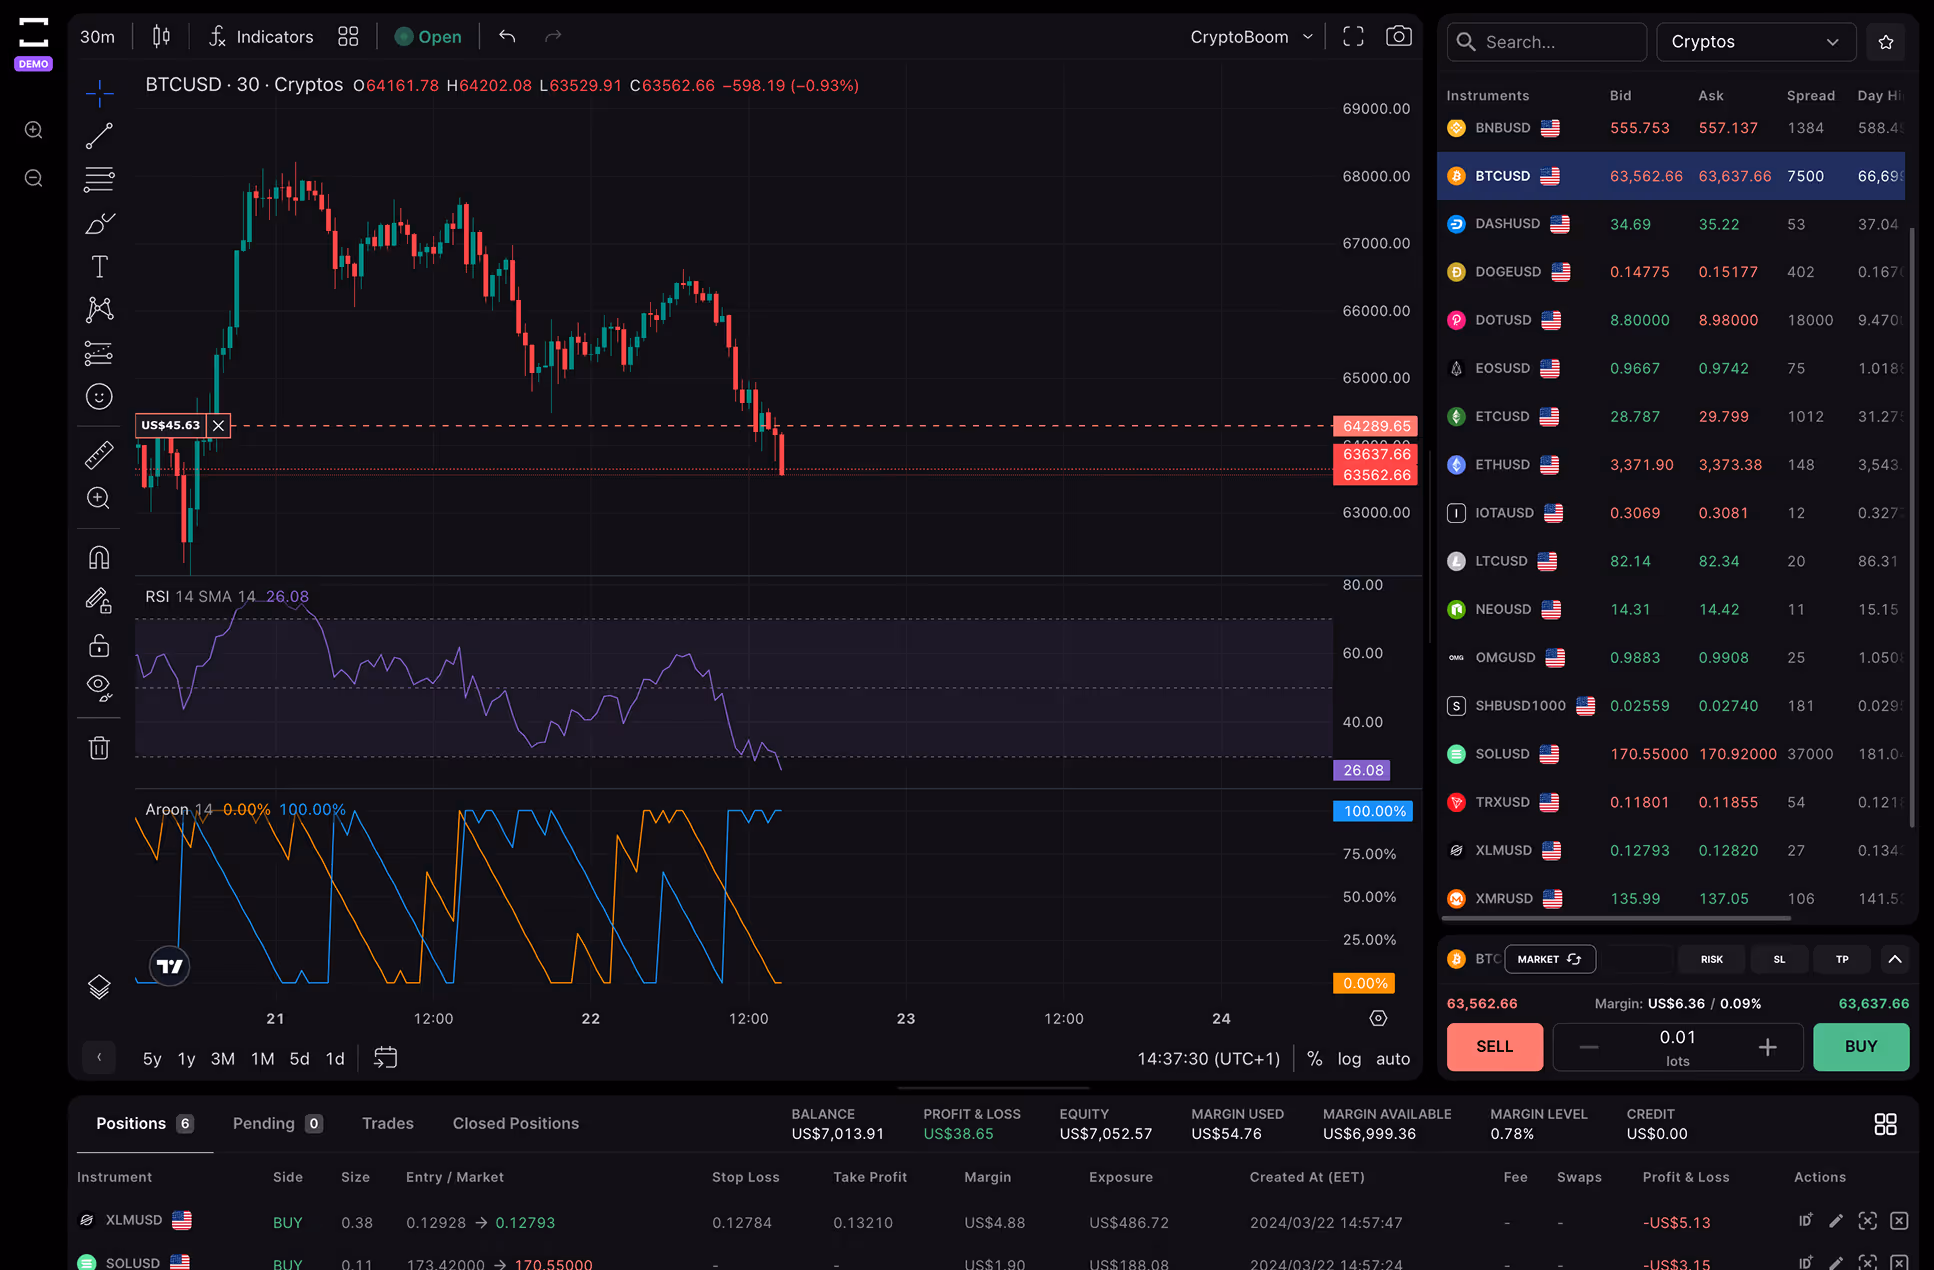
Task: Click the SELL button
Action: tap(1495, 1046)
